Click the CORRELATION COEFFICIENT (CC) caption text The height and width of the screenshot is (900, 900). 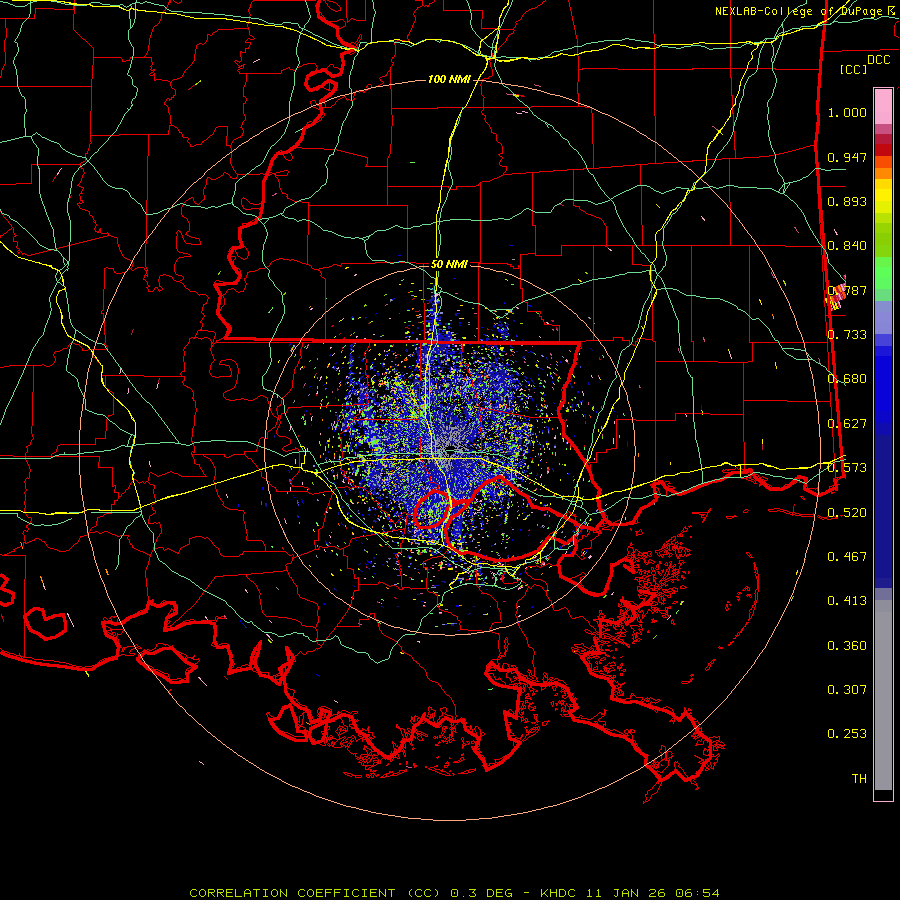tap(315, 893)
